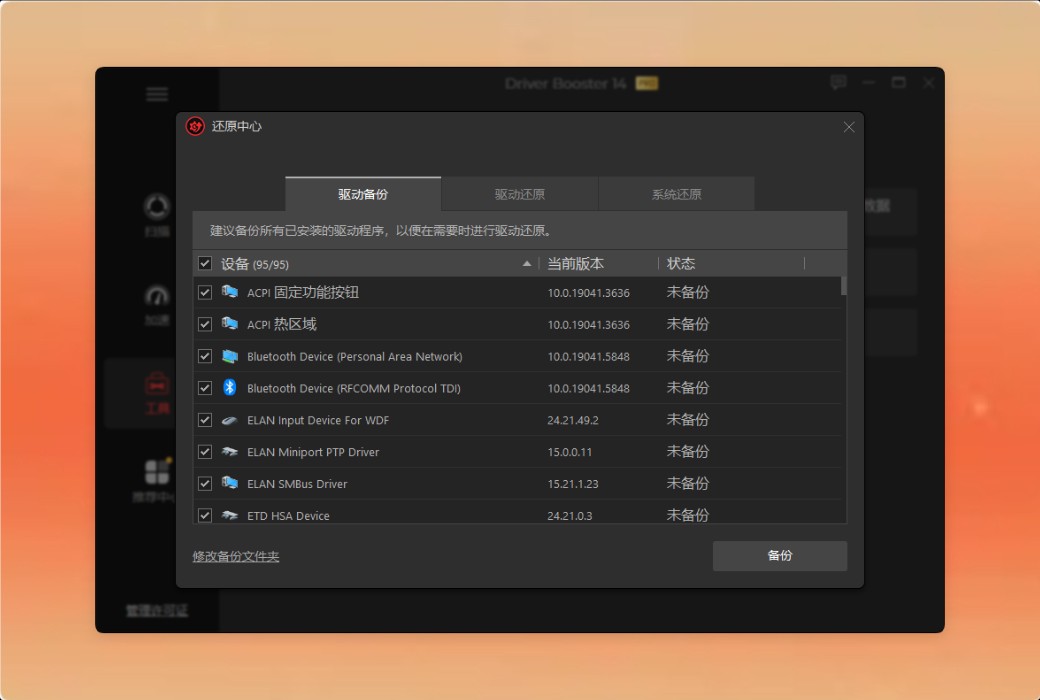Viewport: 1040px width, 700px height.
Task: Click the ELAN Input Device For WDF icon
Action: pyautogui.click(x=229, y=420)
